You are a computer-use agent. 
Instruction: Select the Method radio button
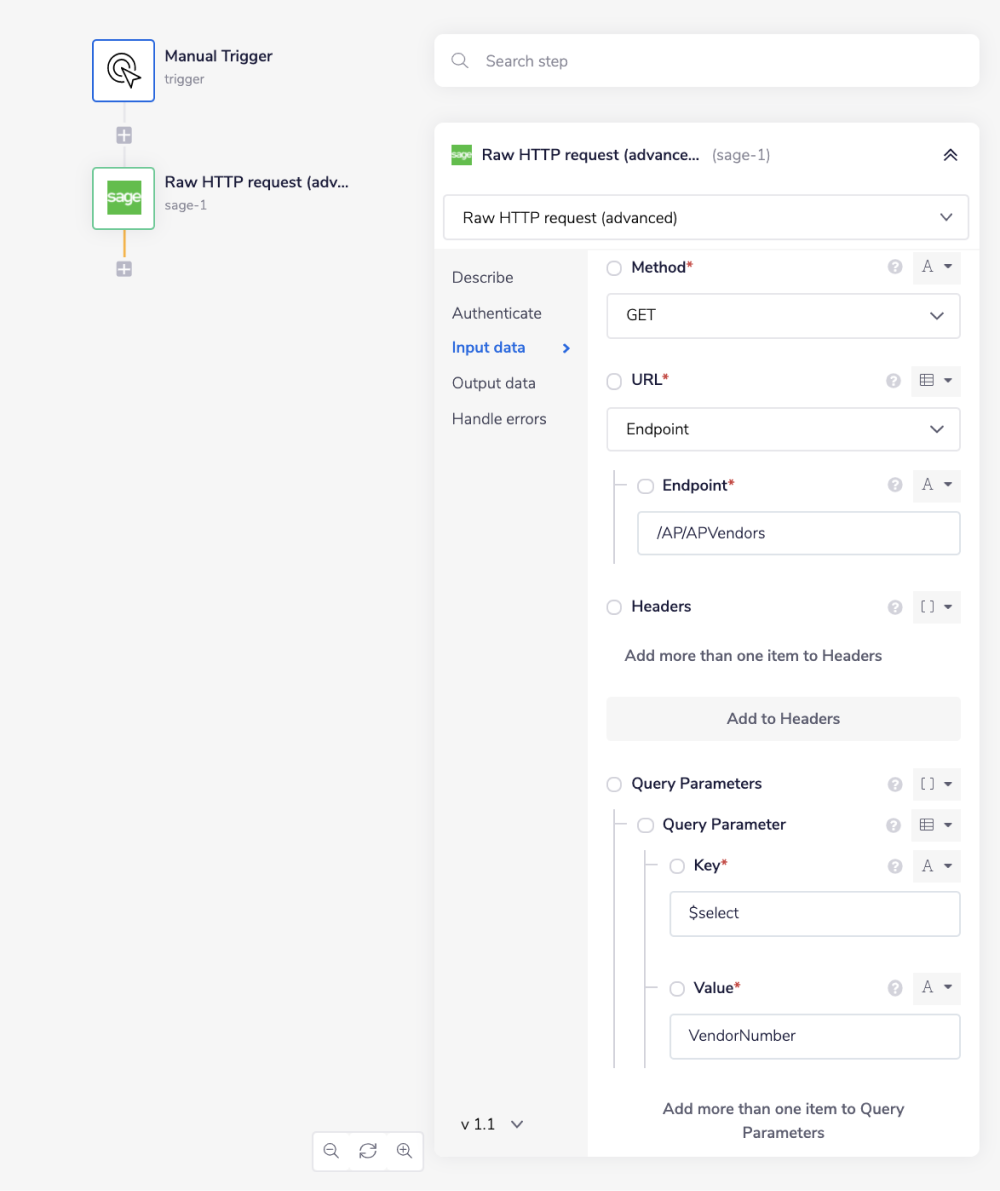[614, 268]
